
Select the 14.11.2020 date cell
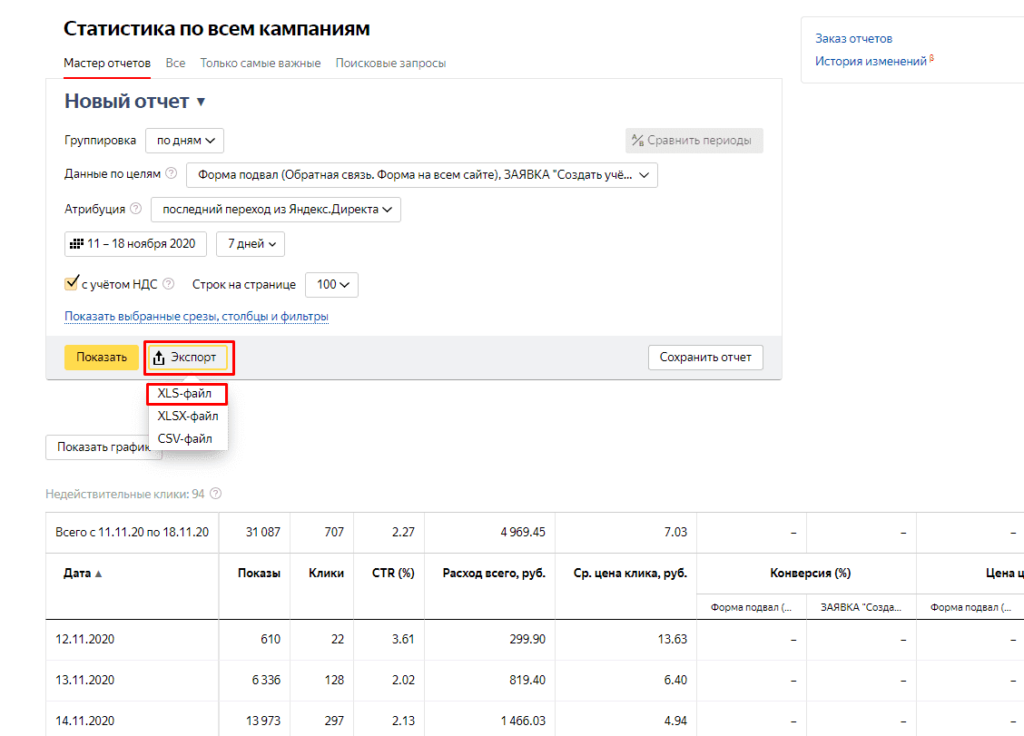tap(85, 721)
